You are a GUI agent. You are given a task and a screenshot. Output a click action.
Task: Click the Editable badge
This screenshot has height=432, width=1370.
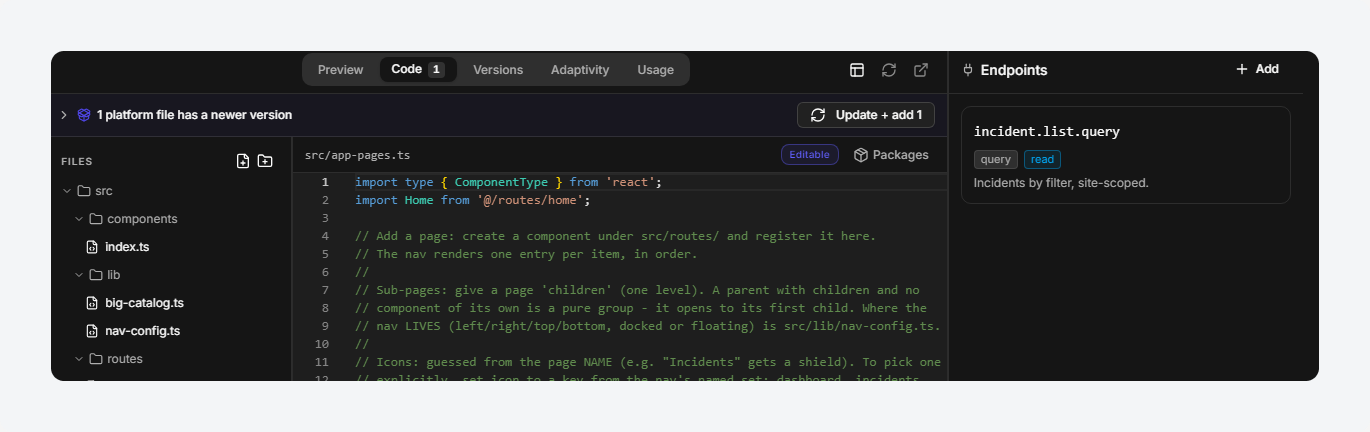pos(810,155)
